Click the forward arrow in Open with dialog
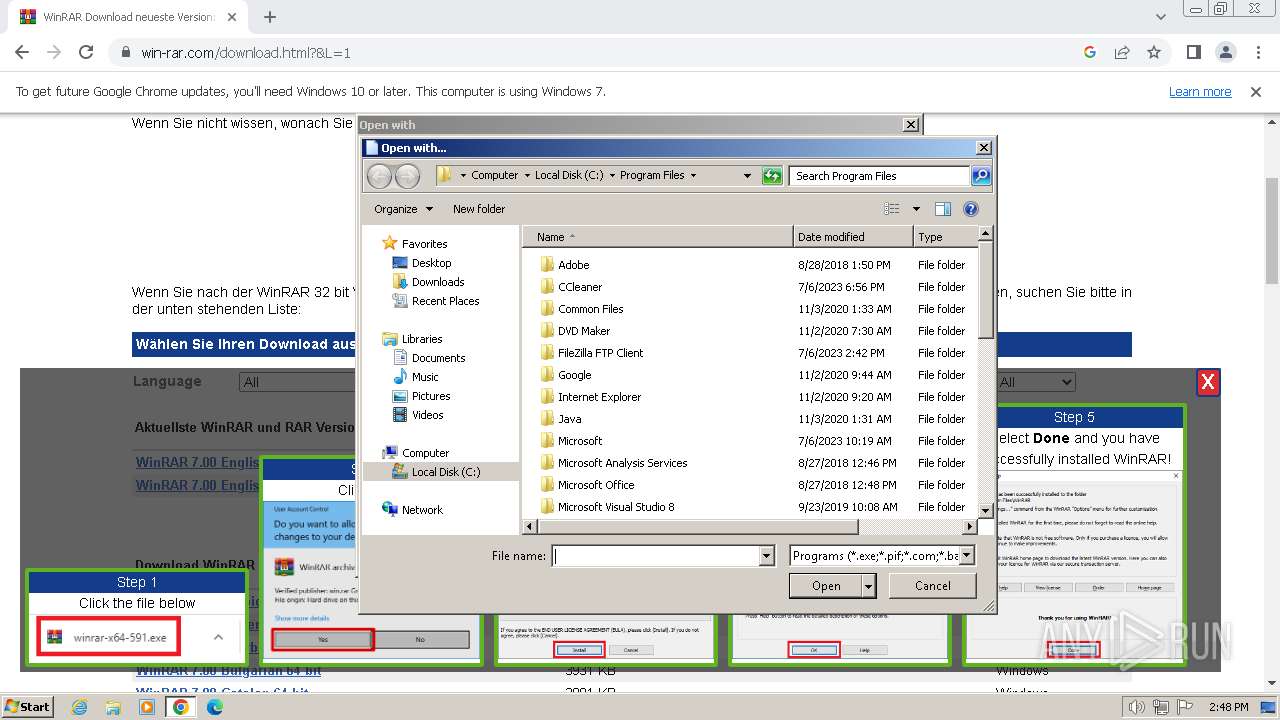This screenshot has height=720, width=1280. (x=408, y=176)
